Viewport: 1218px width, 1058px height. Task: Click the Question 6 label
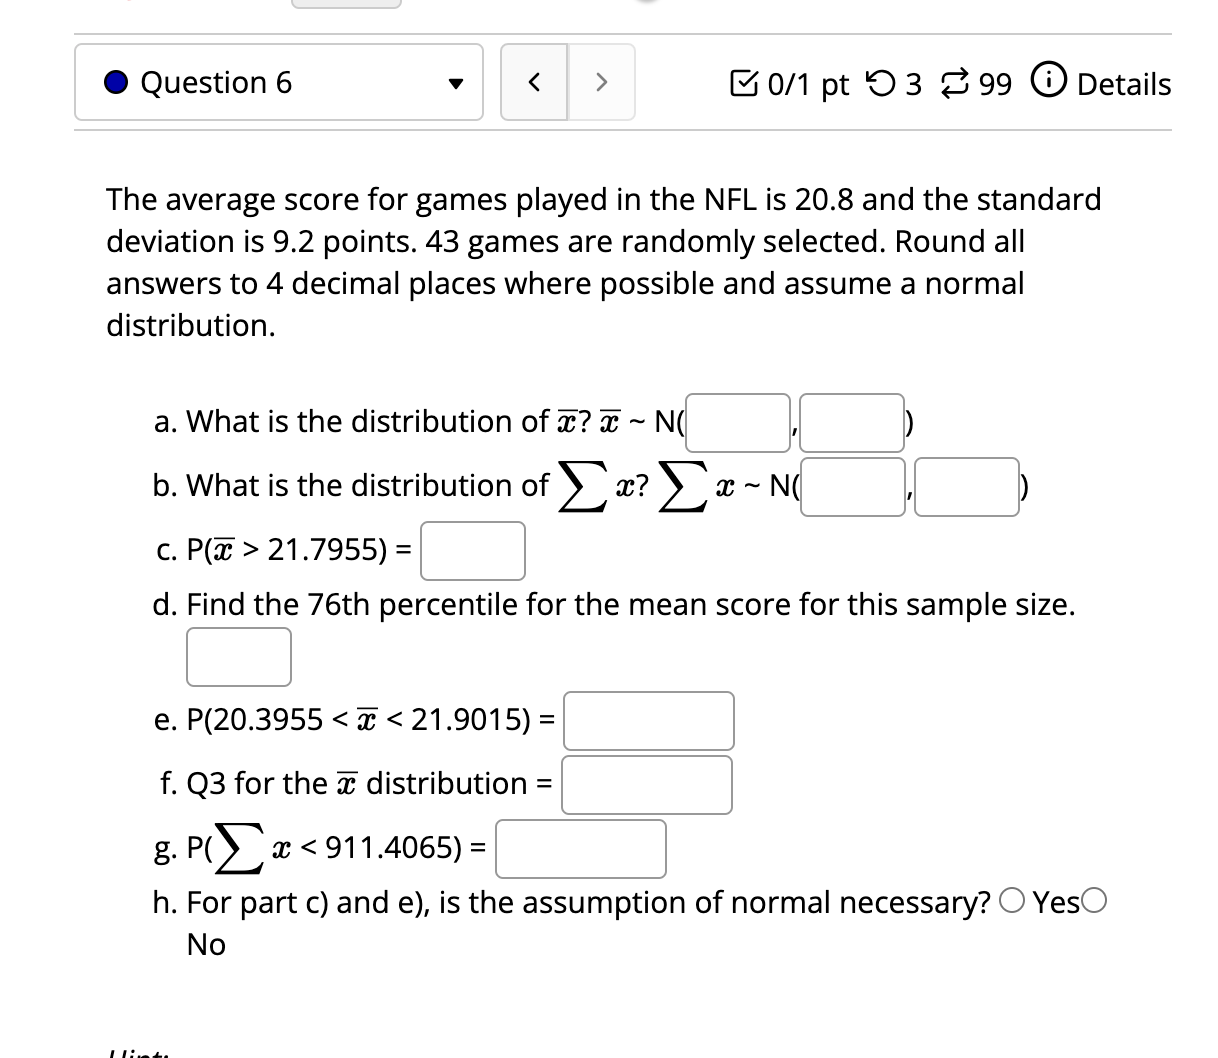pyautogui.click(x=216, y=83)
